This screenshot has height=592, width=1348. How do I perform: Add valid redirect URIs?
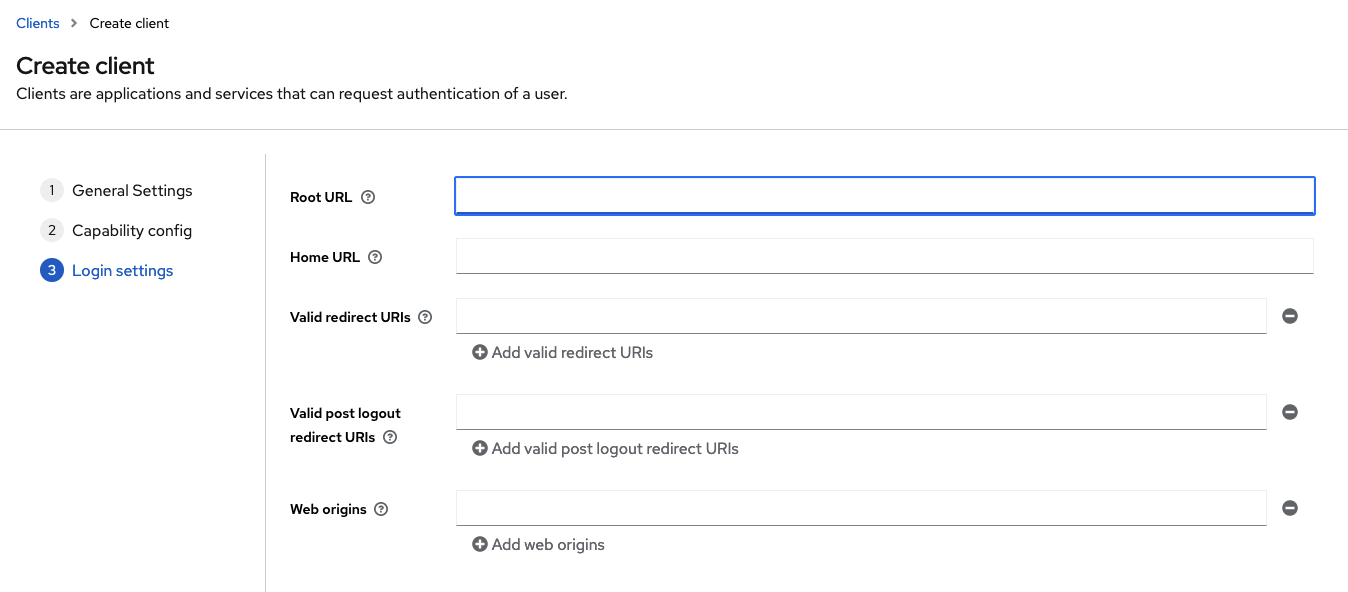562,352
